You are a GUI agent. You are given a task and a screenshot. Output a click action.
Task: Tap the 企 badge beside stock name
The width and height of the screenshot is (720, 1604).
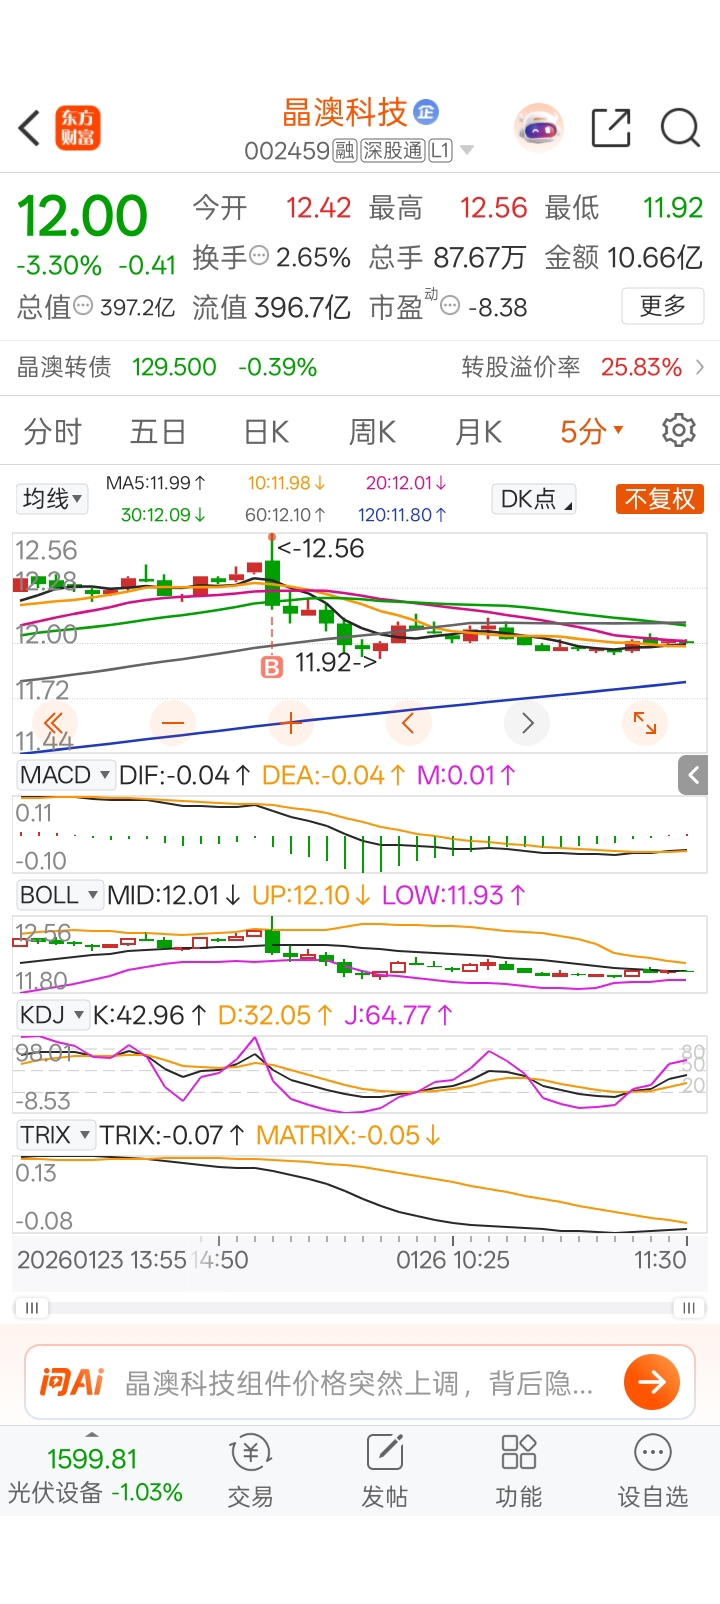pyautogui.click(x=426, y=112)
